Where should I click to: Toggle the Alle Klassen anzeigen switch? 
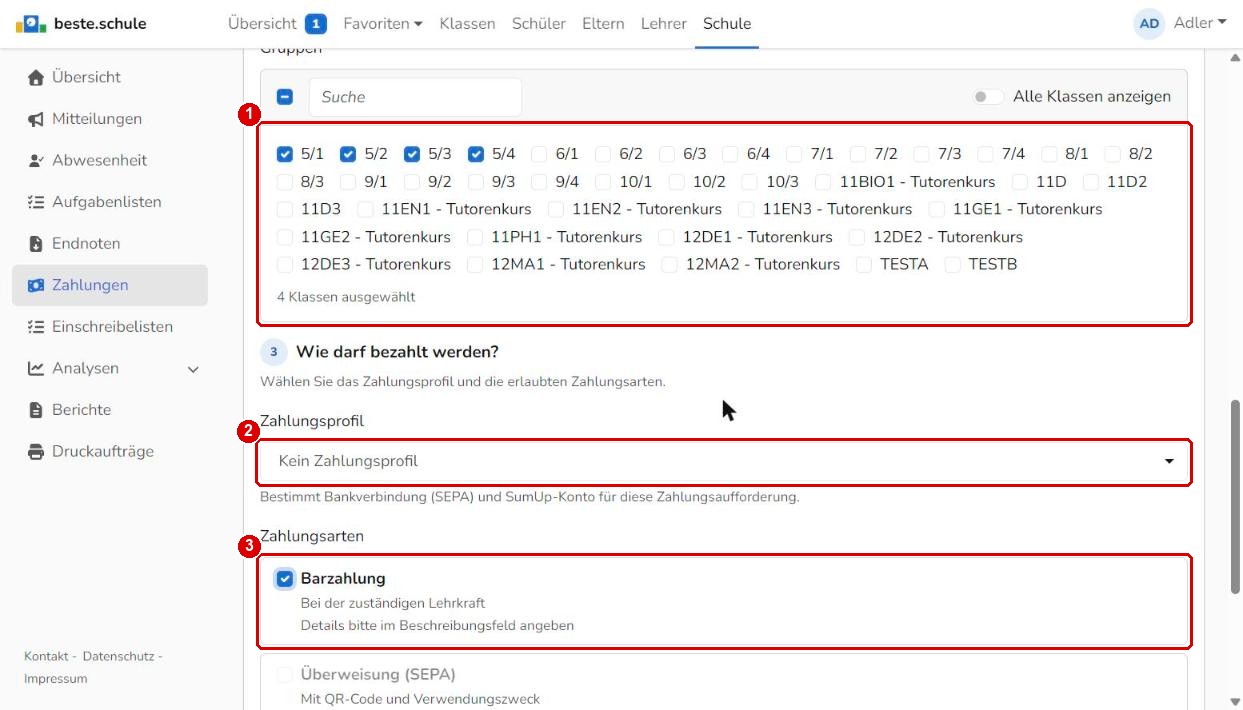(x=989, y=97)
